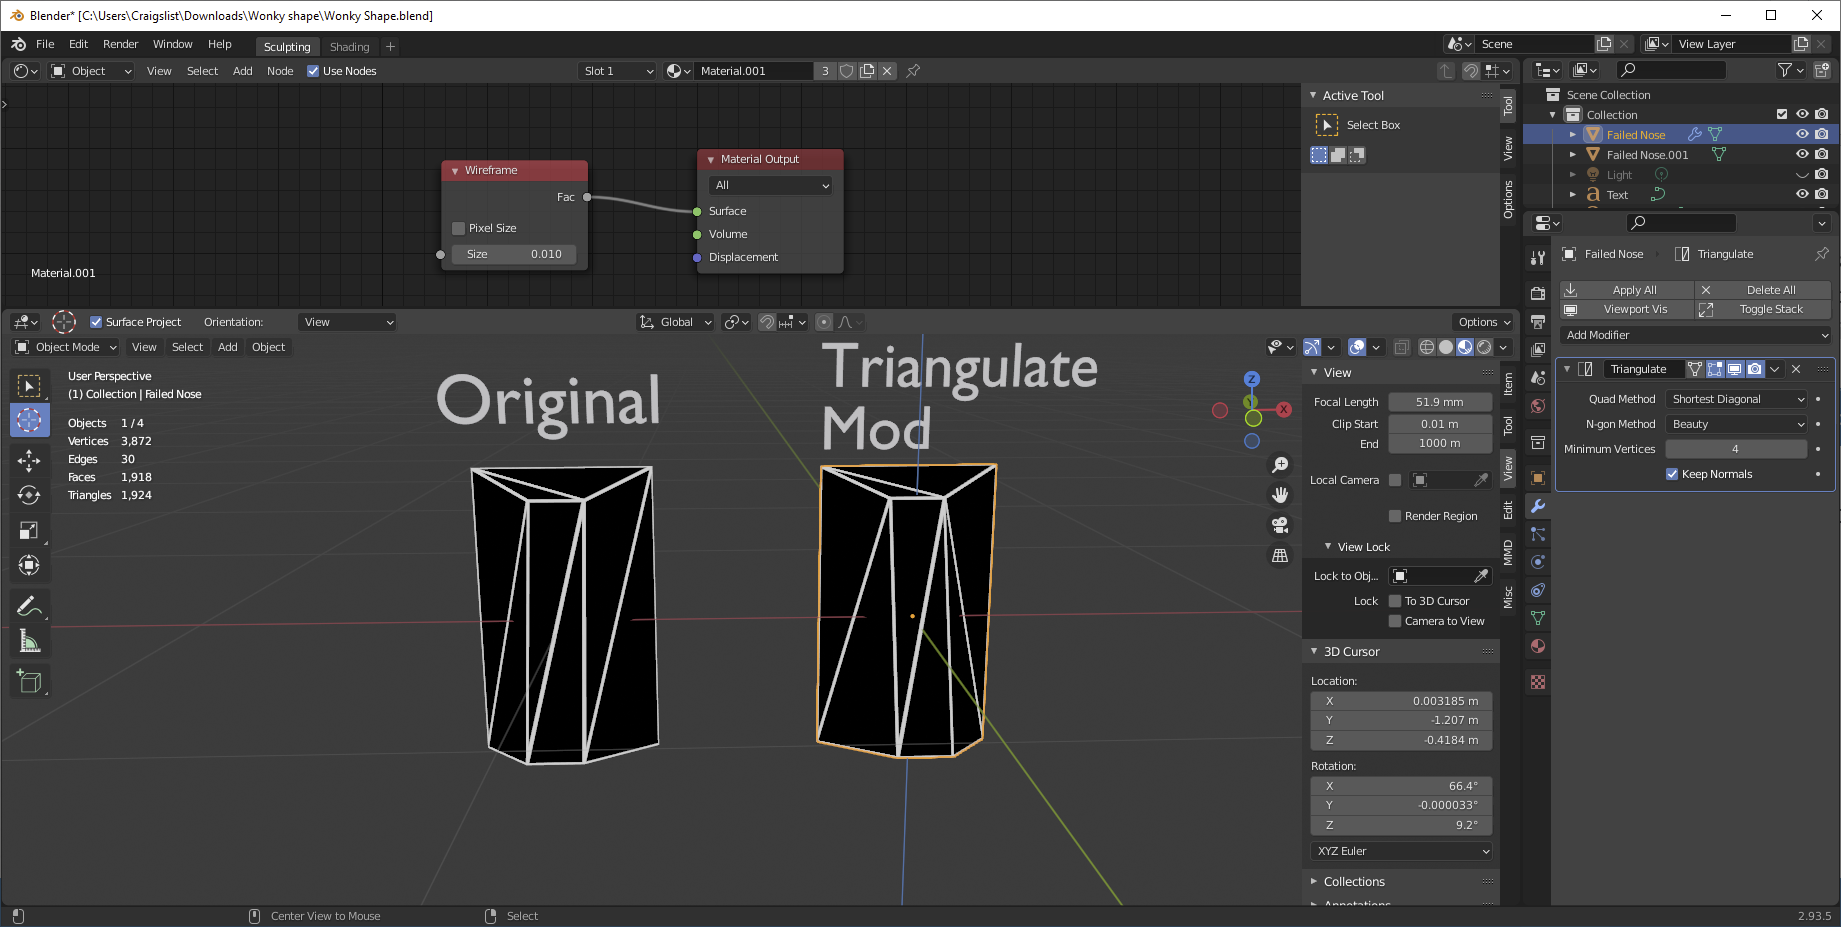Adjust the Wireframe node Size field
The height and width of the screenshot is (927, 1841).
click(514, 254)
